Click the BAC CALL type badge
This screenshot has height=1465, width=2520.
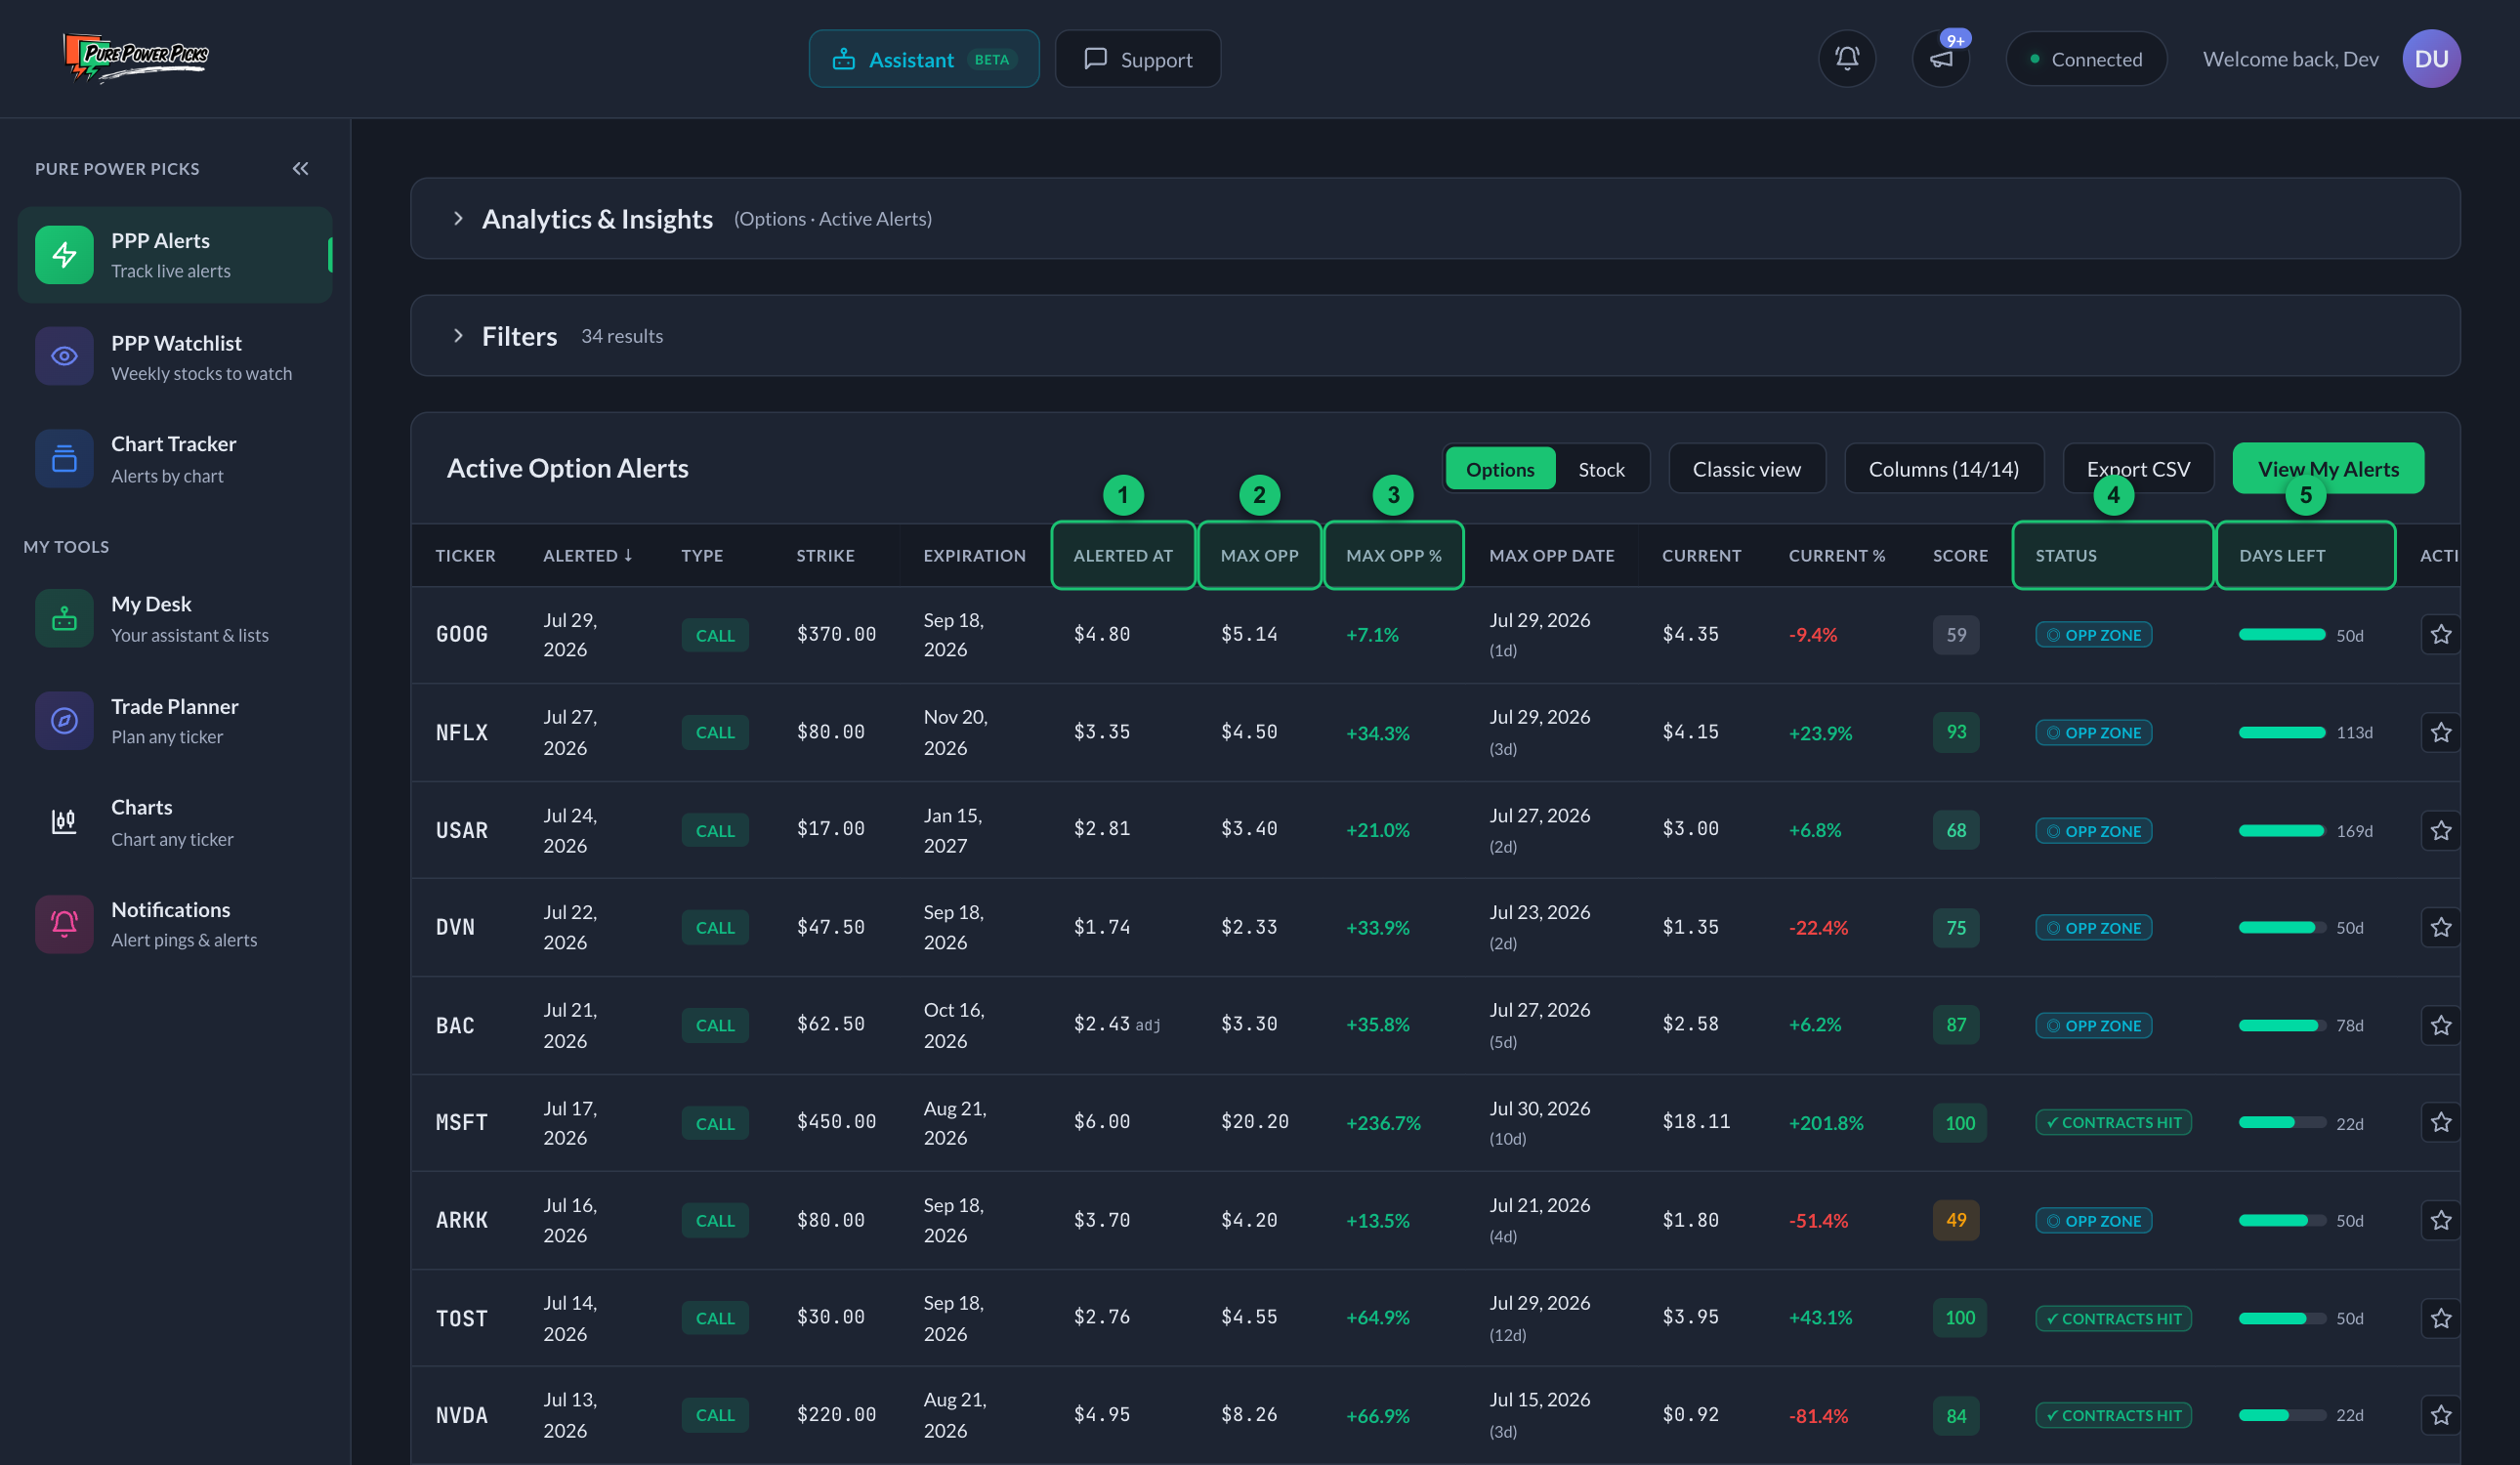[x=714, y=1025]
